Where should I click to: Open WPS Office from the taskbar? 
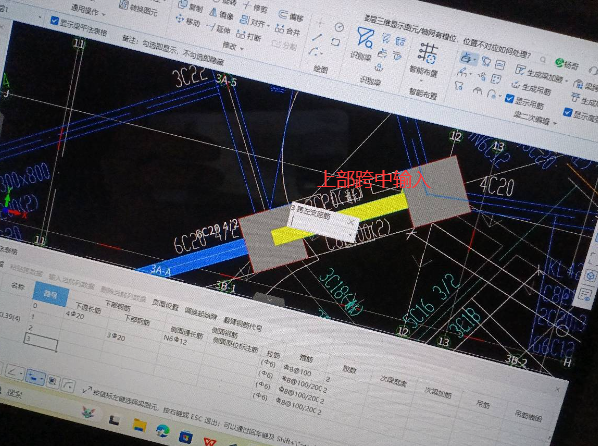[210, 442]
